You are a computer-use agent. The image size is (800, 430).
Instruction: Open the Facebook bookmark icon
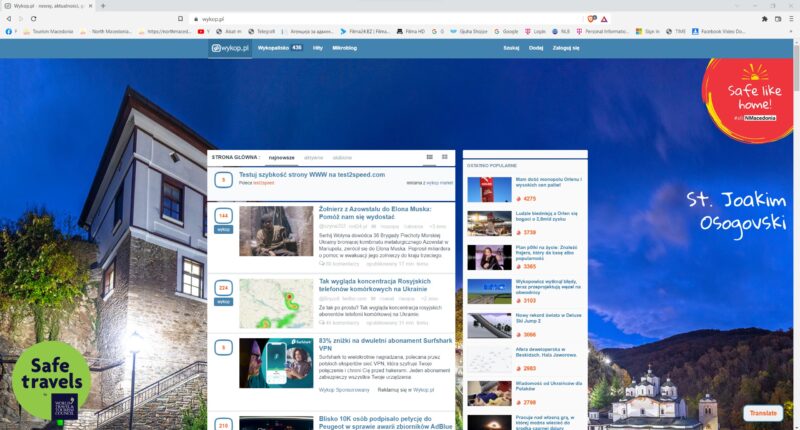tap(9, 31)
